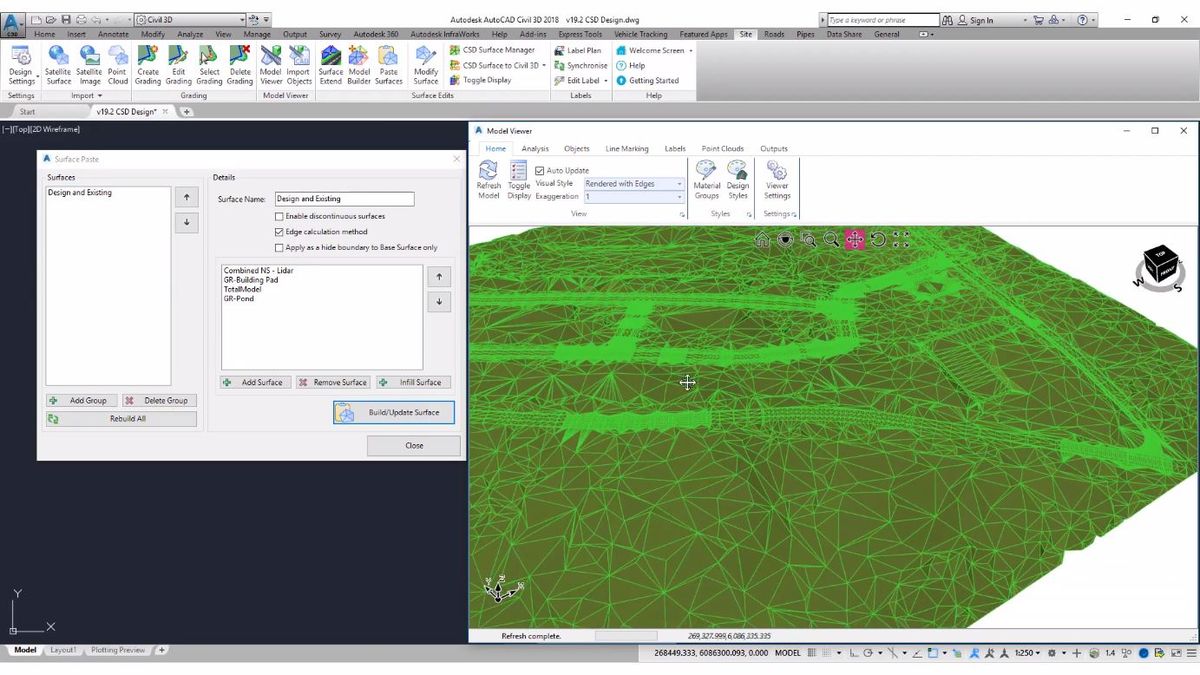Click Synchronise in the Labels panel
The height and width of the screenshot is (675, 1200).
(580, 65)
